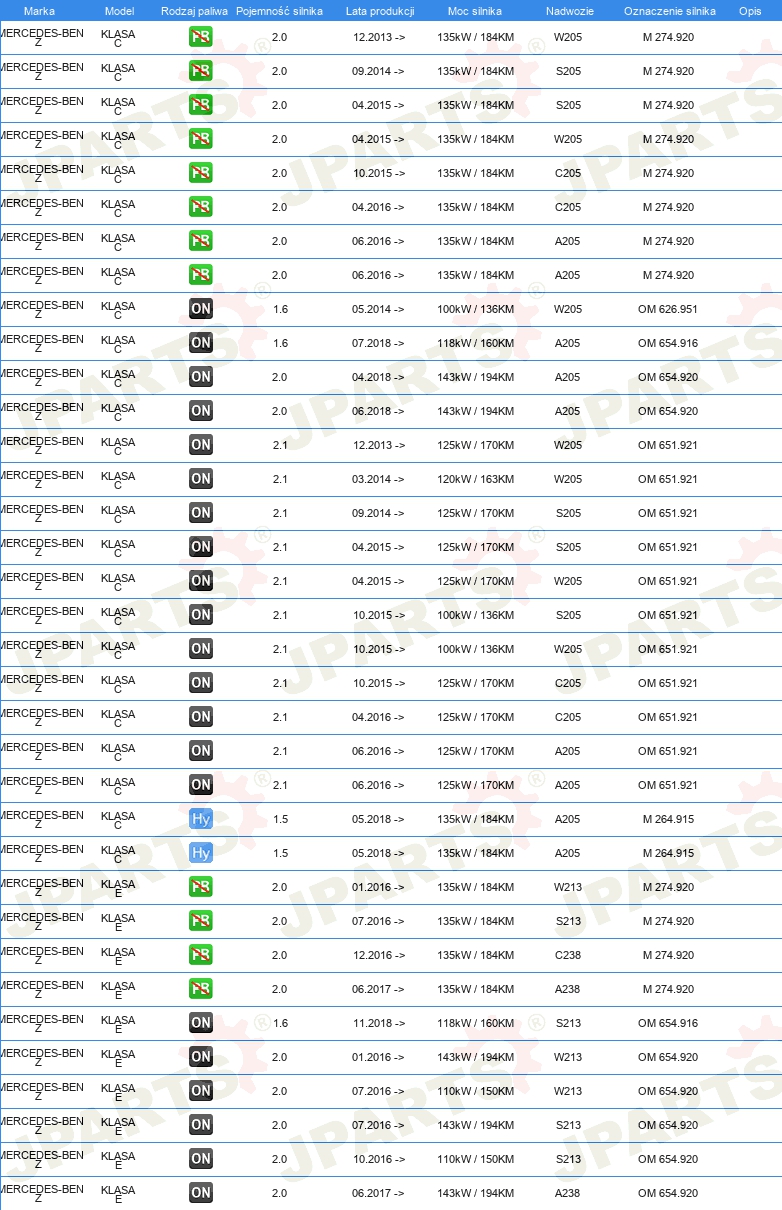782x1210 pixels.
Task: Click petrol icon in 04.2015 W205 M 274.920 row
Action: tap(201, 140)
